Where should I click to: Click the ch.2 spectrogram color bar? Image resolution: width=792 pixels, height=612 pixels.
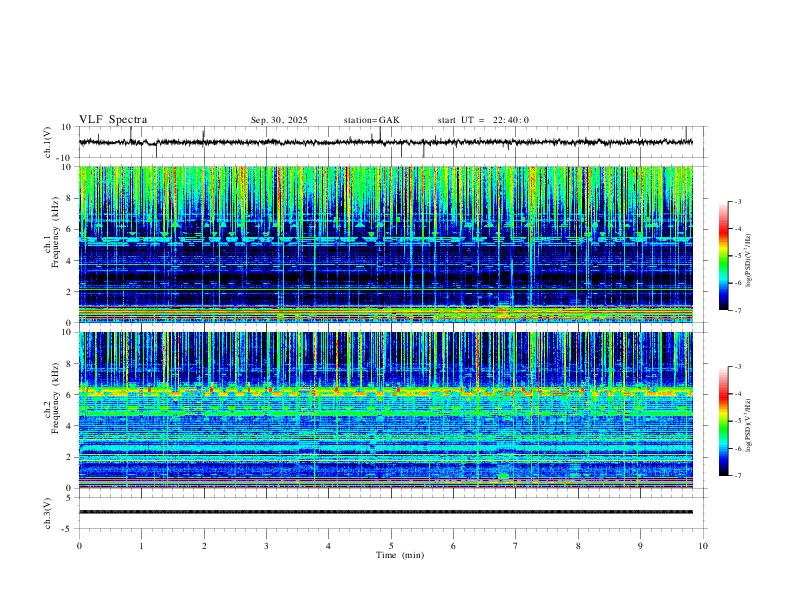723,421
